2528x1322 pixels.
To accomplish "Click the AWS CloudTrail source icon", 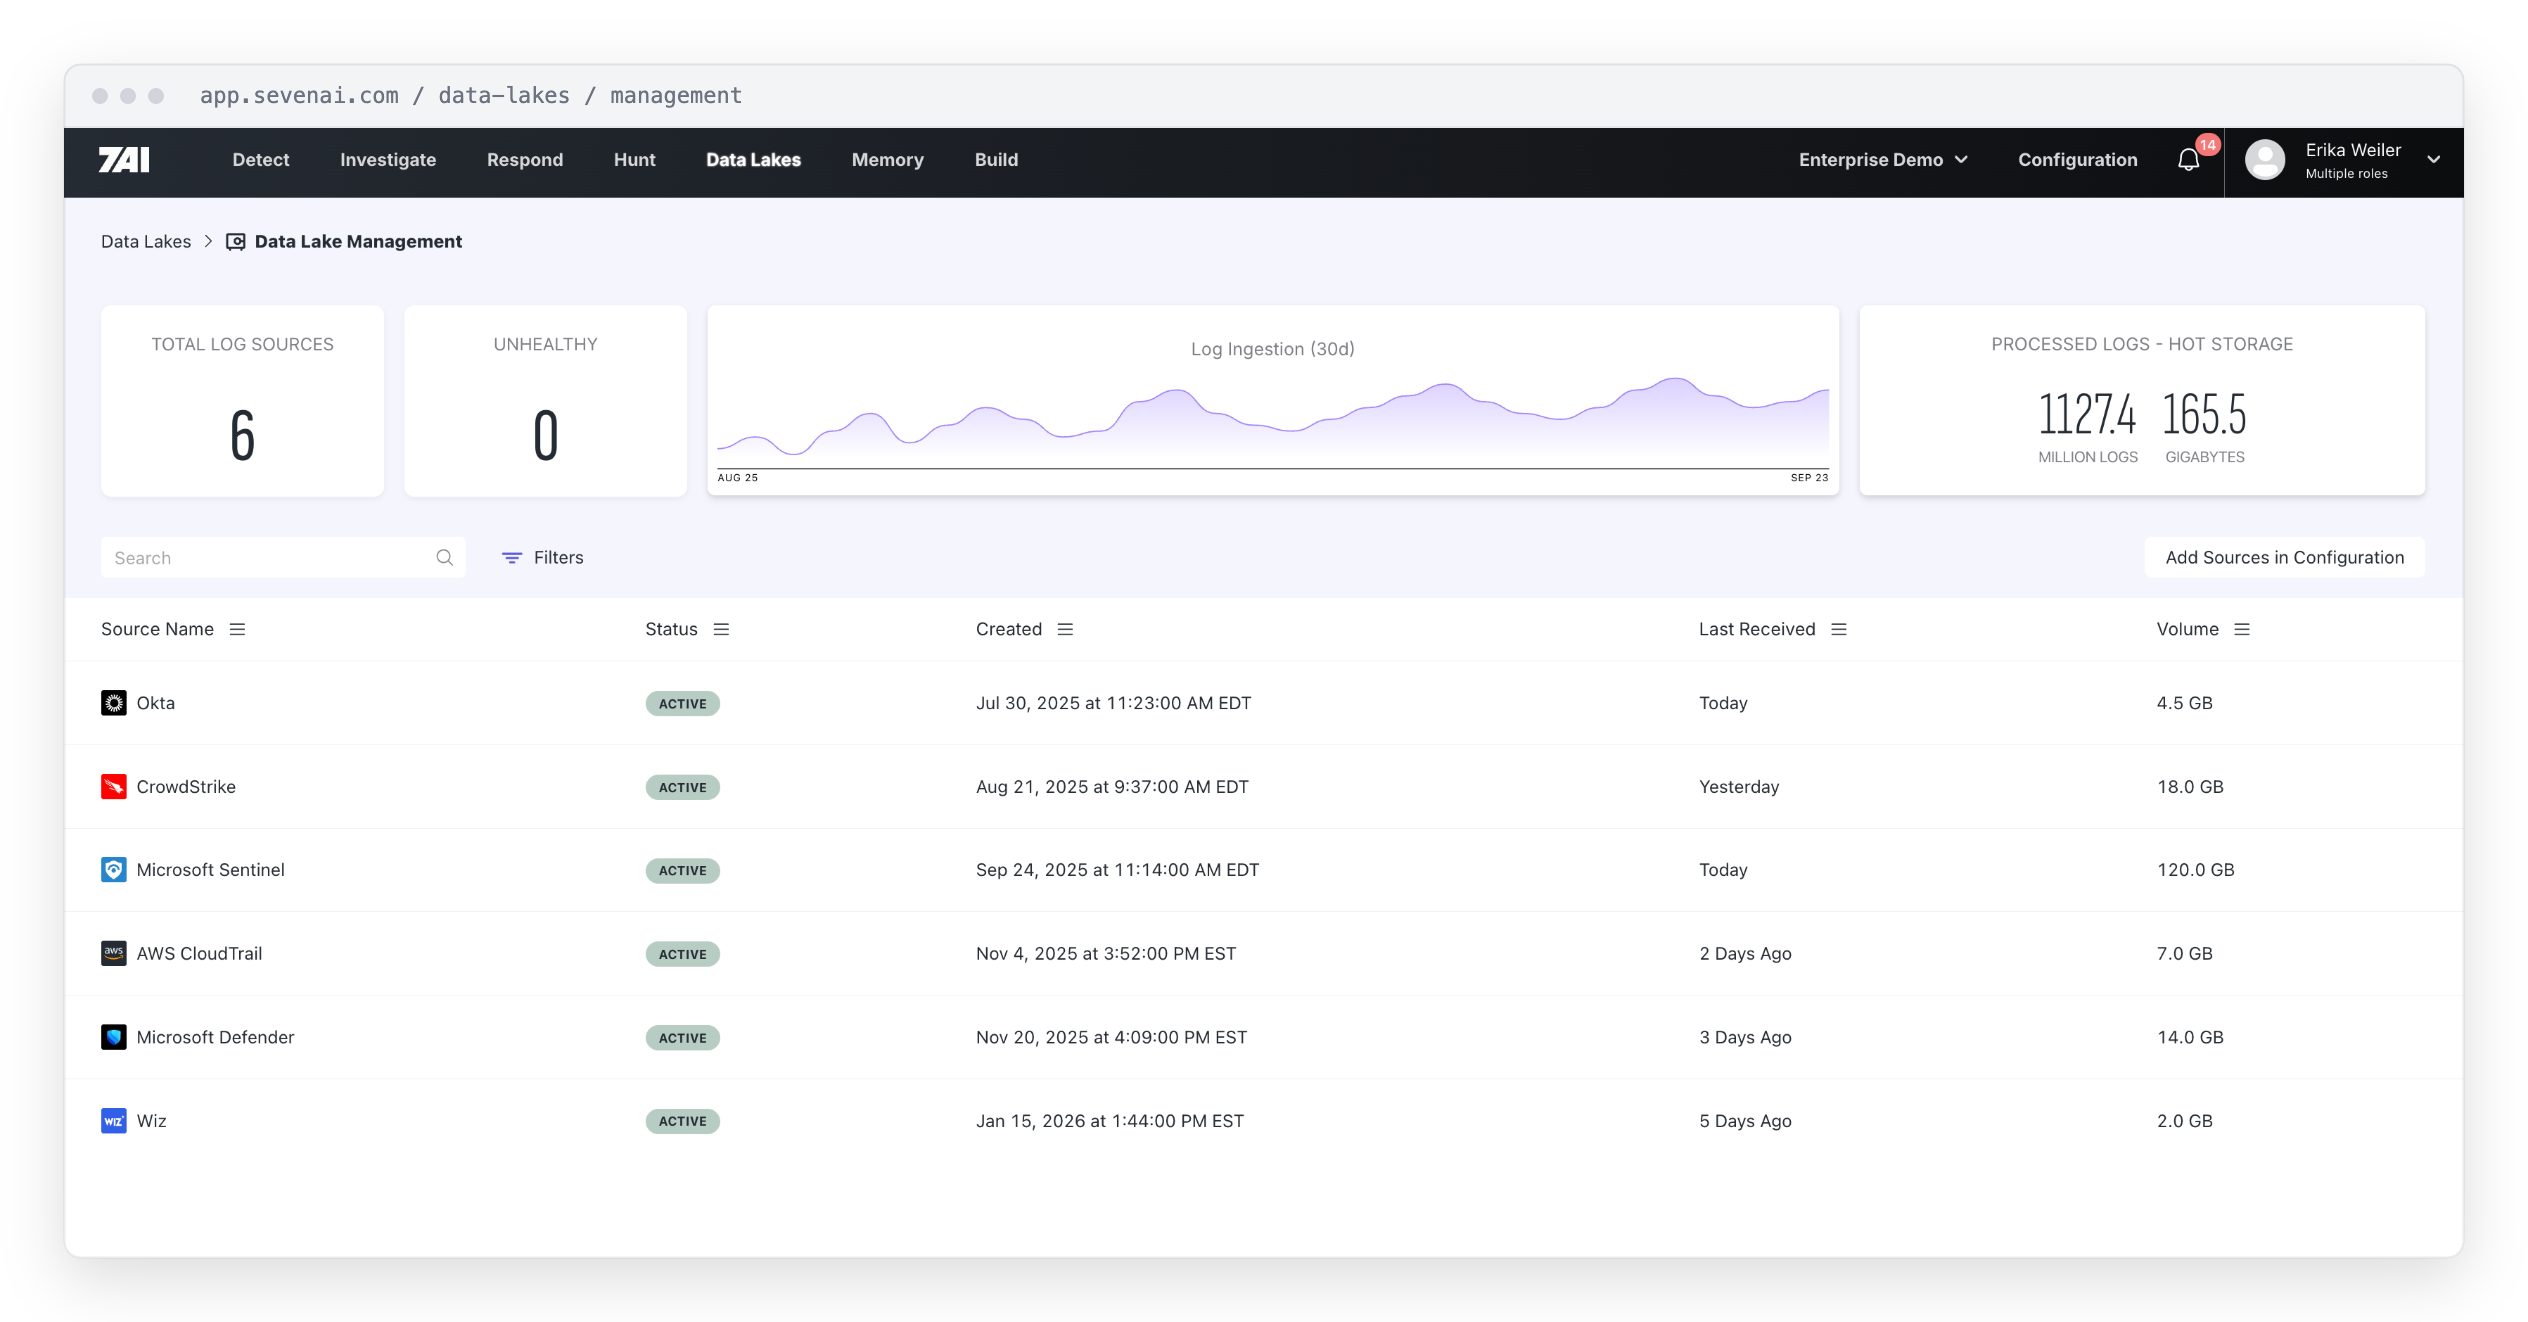I will pos(114,954).
